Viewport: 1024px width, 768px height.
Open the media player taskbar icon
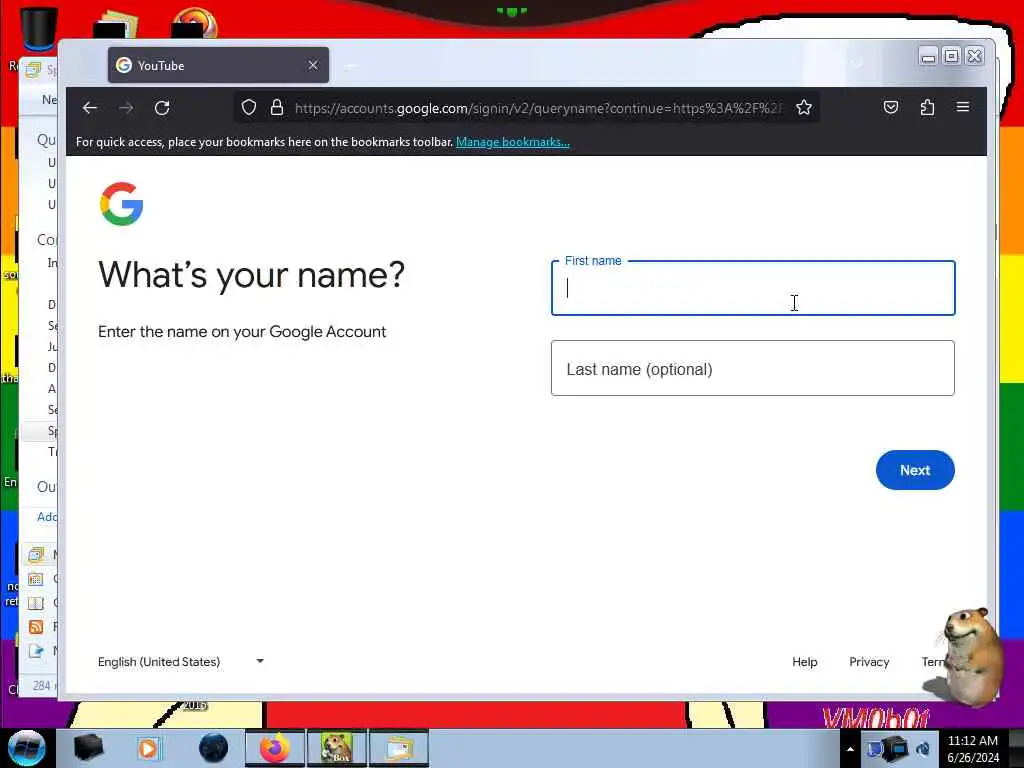[148, 748]
